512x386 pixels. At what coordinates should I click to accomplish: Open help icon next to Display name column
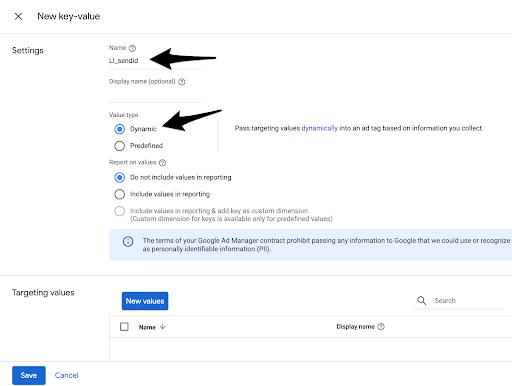381,327
